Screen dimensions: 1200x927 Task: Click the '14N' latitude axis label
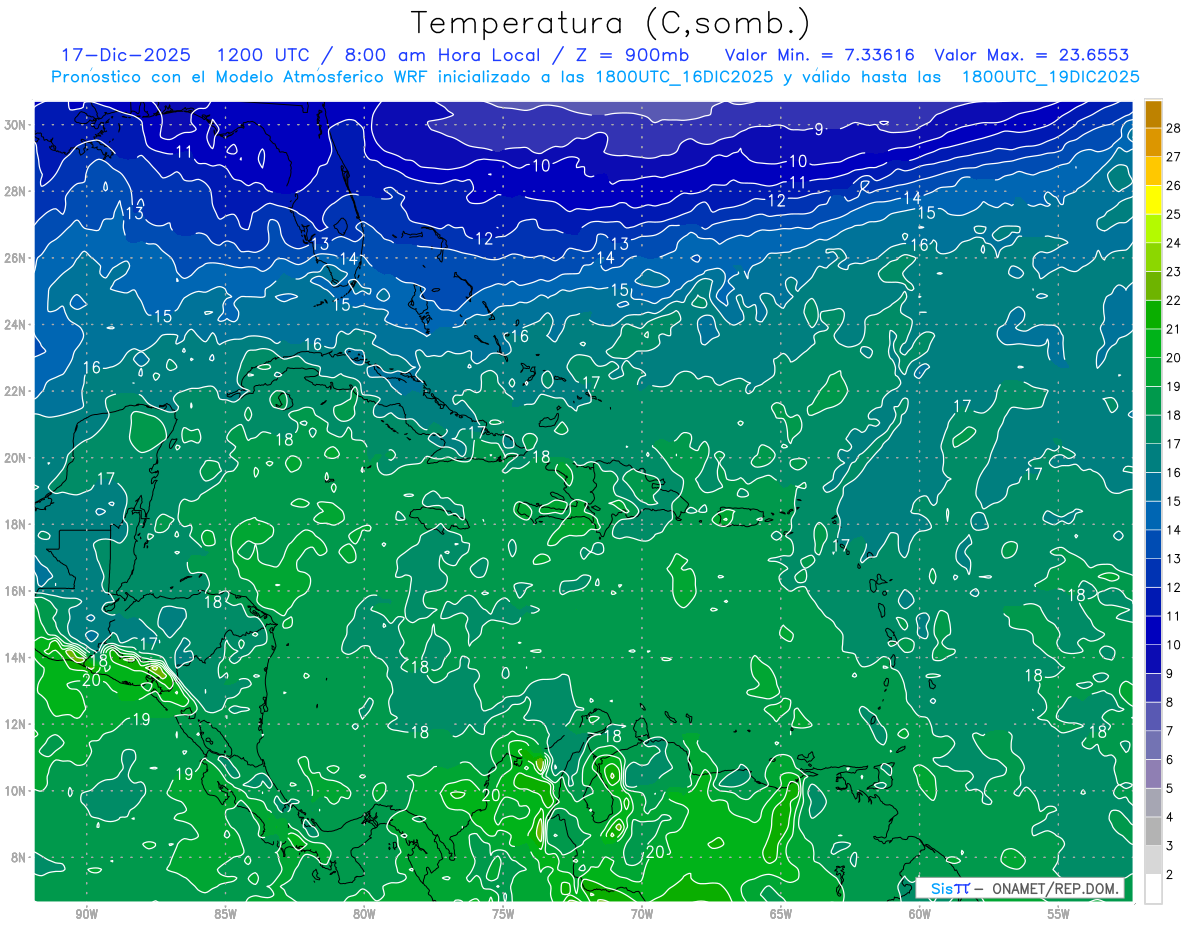17,658
